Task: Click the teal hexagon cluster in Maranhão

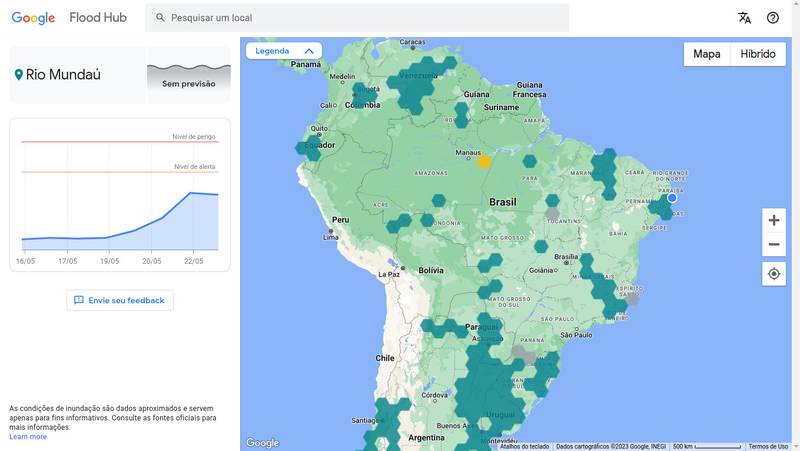Action: (x=605, y=173)
